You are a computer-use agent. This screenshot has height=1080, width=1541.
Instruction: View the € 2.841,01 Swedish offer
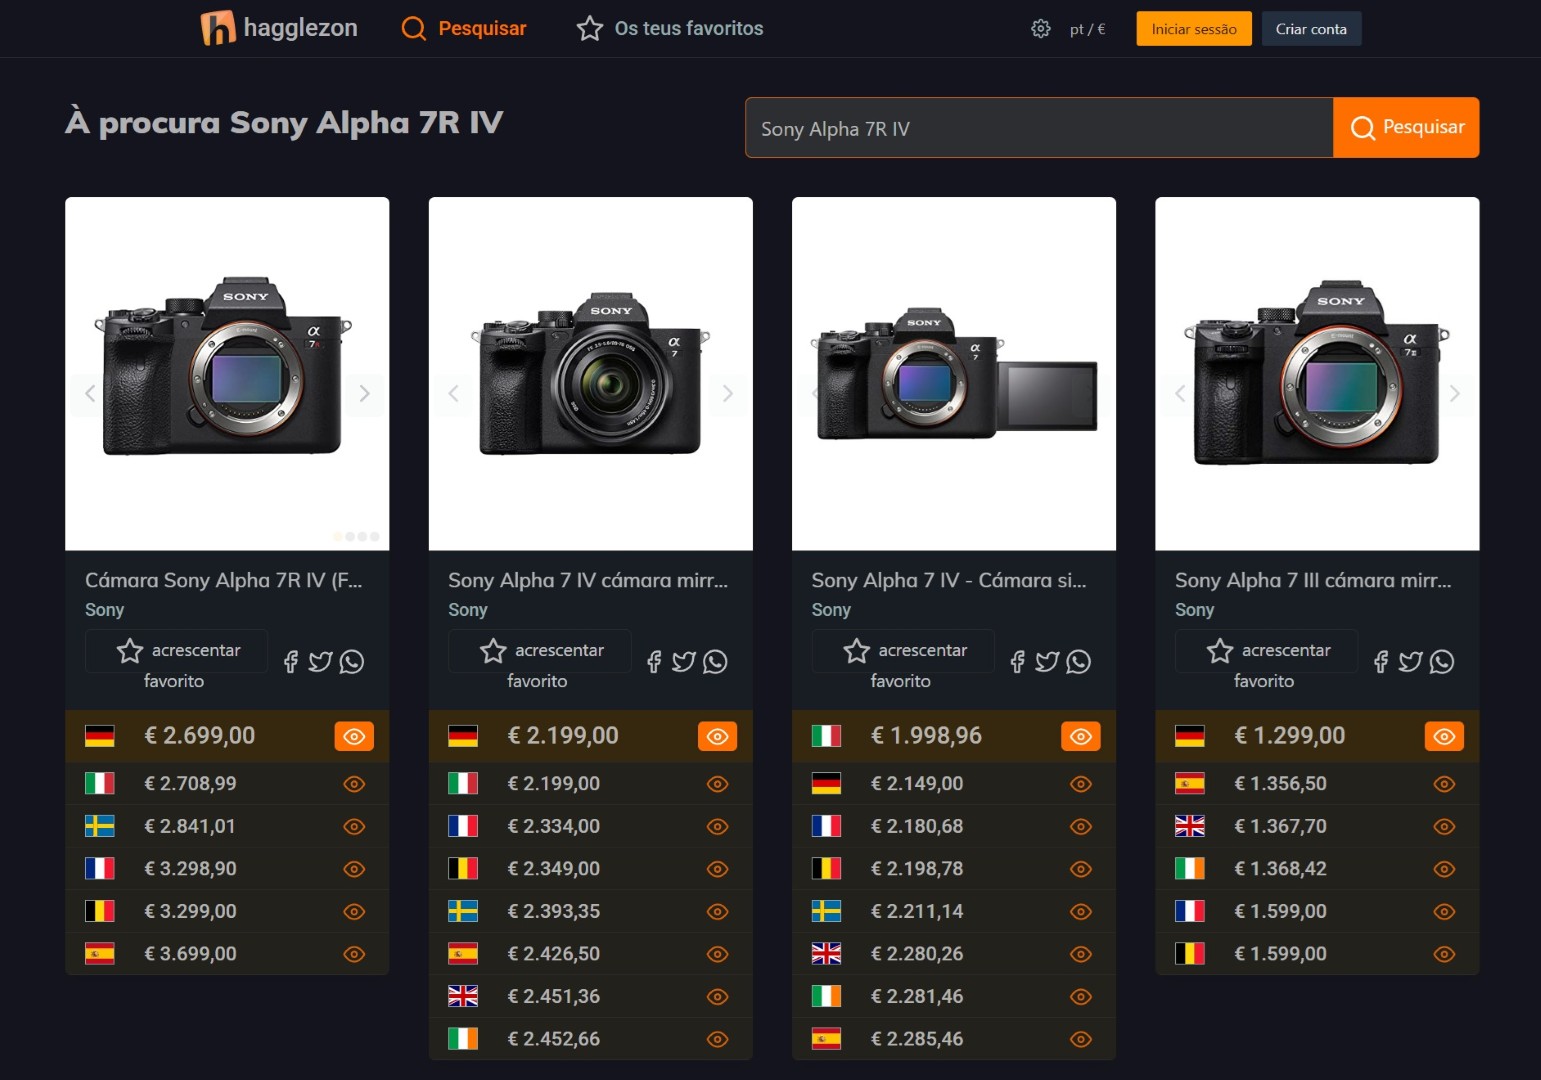coord(354,827)
